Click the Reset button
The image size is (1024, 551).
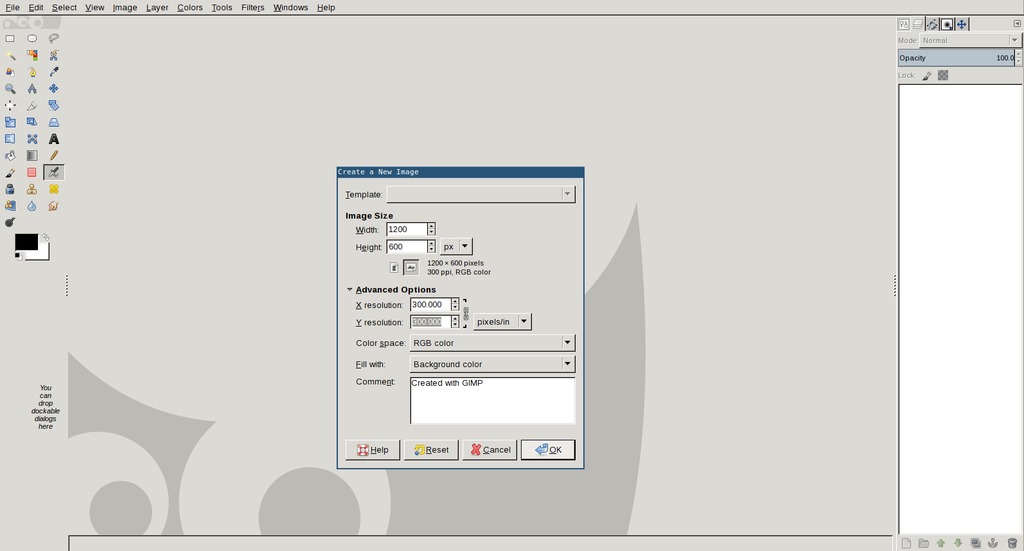[431, 449]
